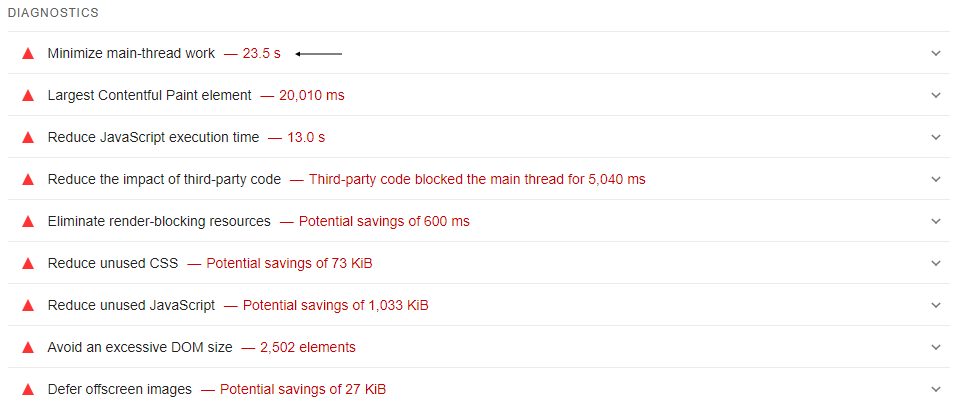Click red triangle beside Reduce unused JavaScript

[x=27, y=305]
